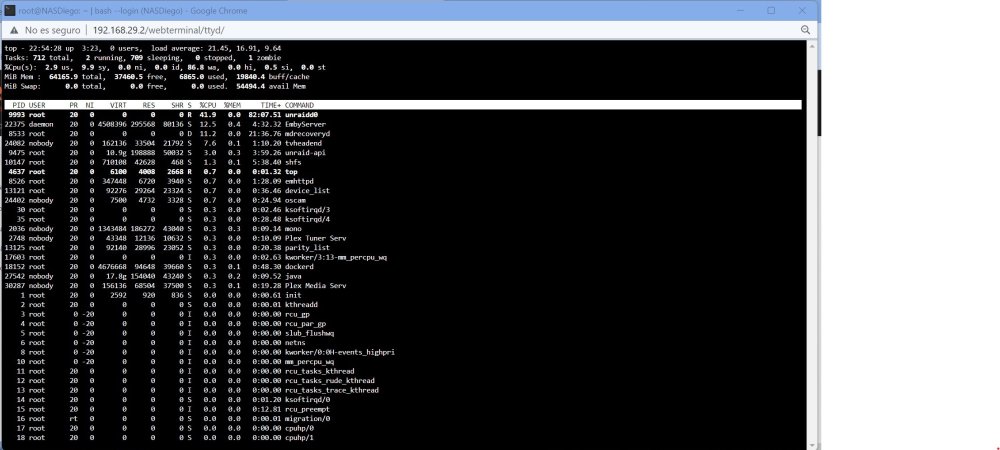1000x450 pixels.
Task: Select the oscam process name
Action: pos(295,200)
